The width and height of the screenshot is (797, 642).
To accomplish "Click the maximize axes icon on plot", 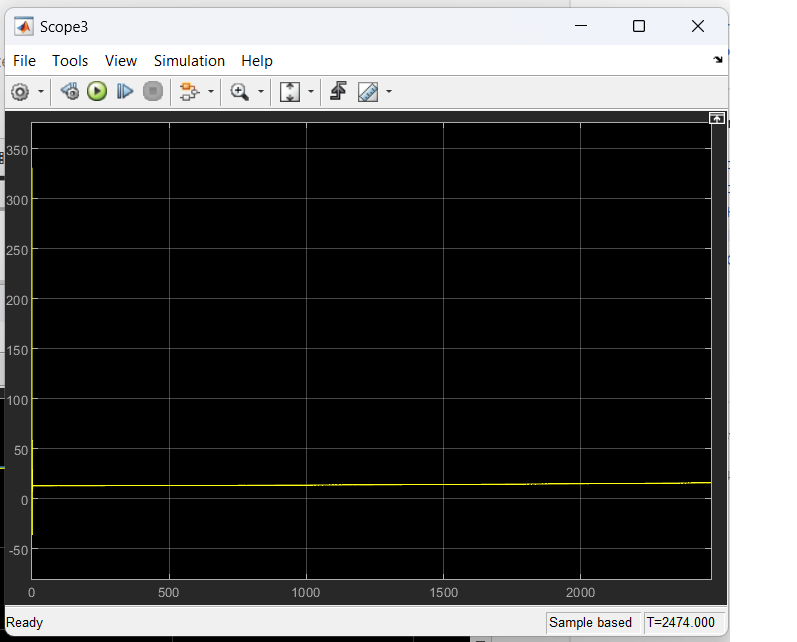I will click(717, 118).
